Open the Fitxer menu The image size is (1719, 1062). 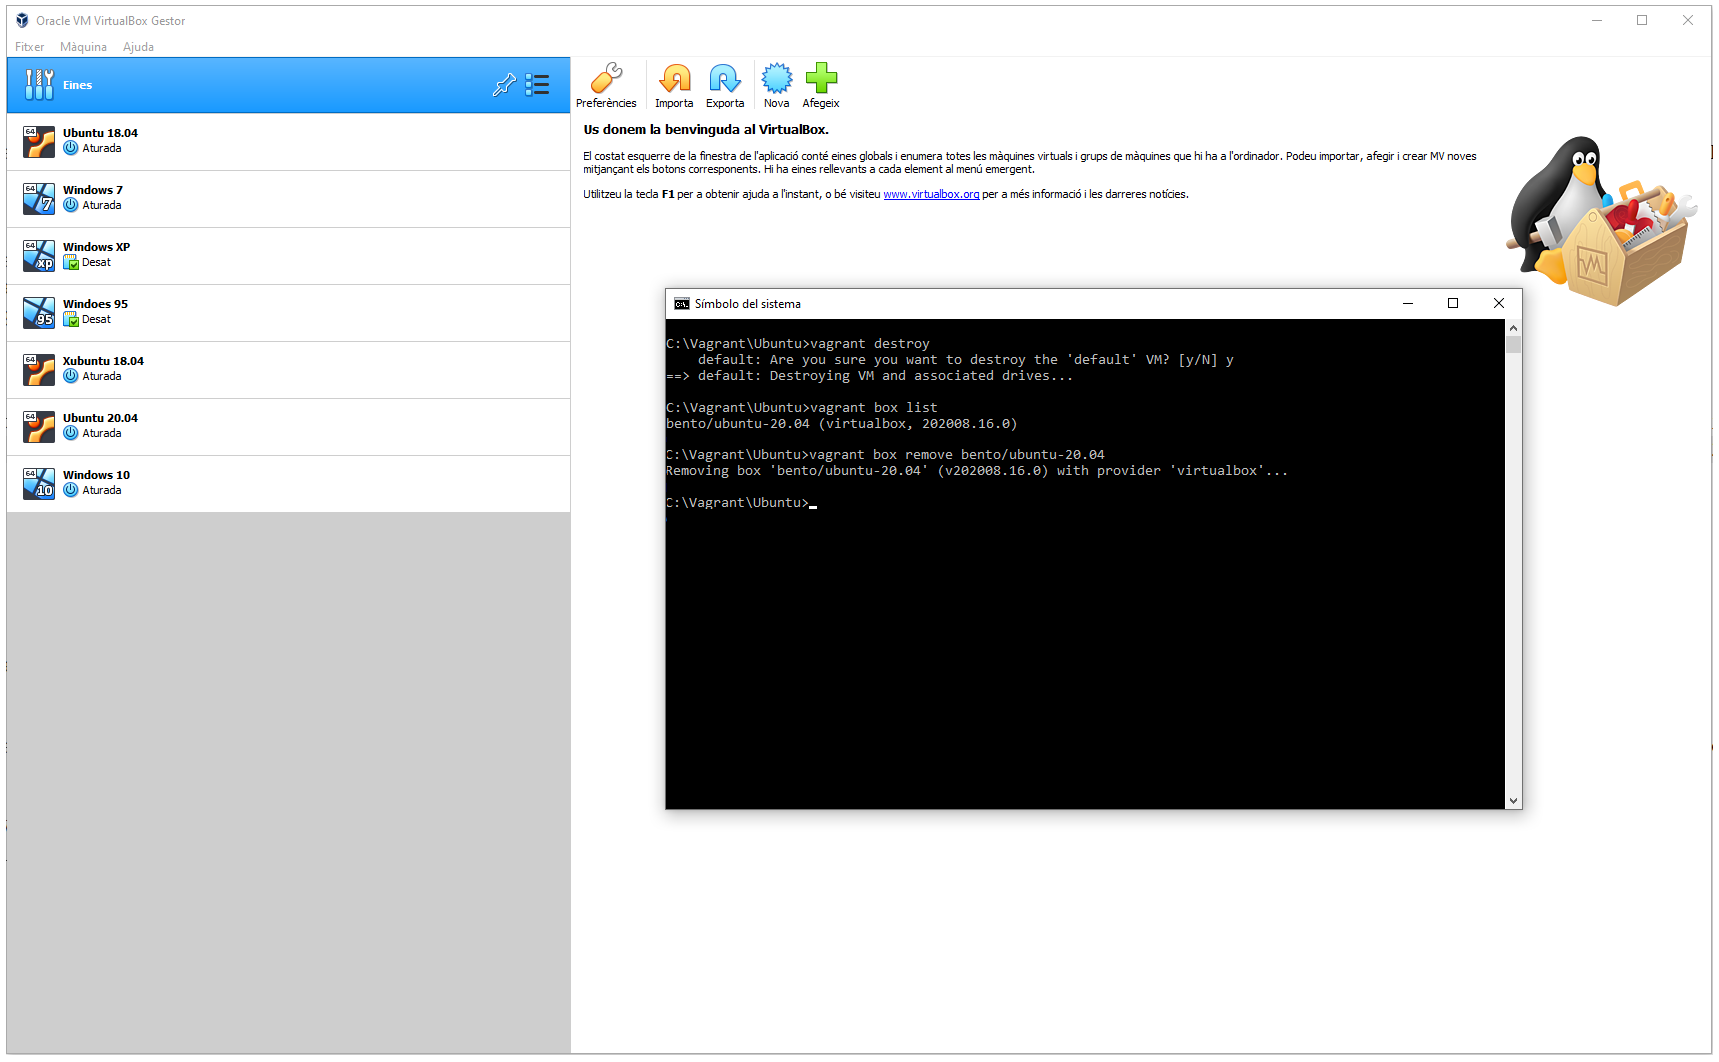coord(29,47)
